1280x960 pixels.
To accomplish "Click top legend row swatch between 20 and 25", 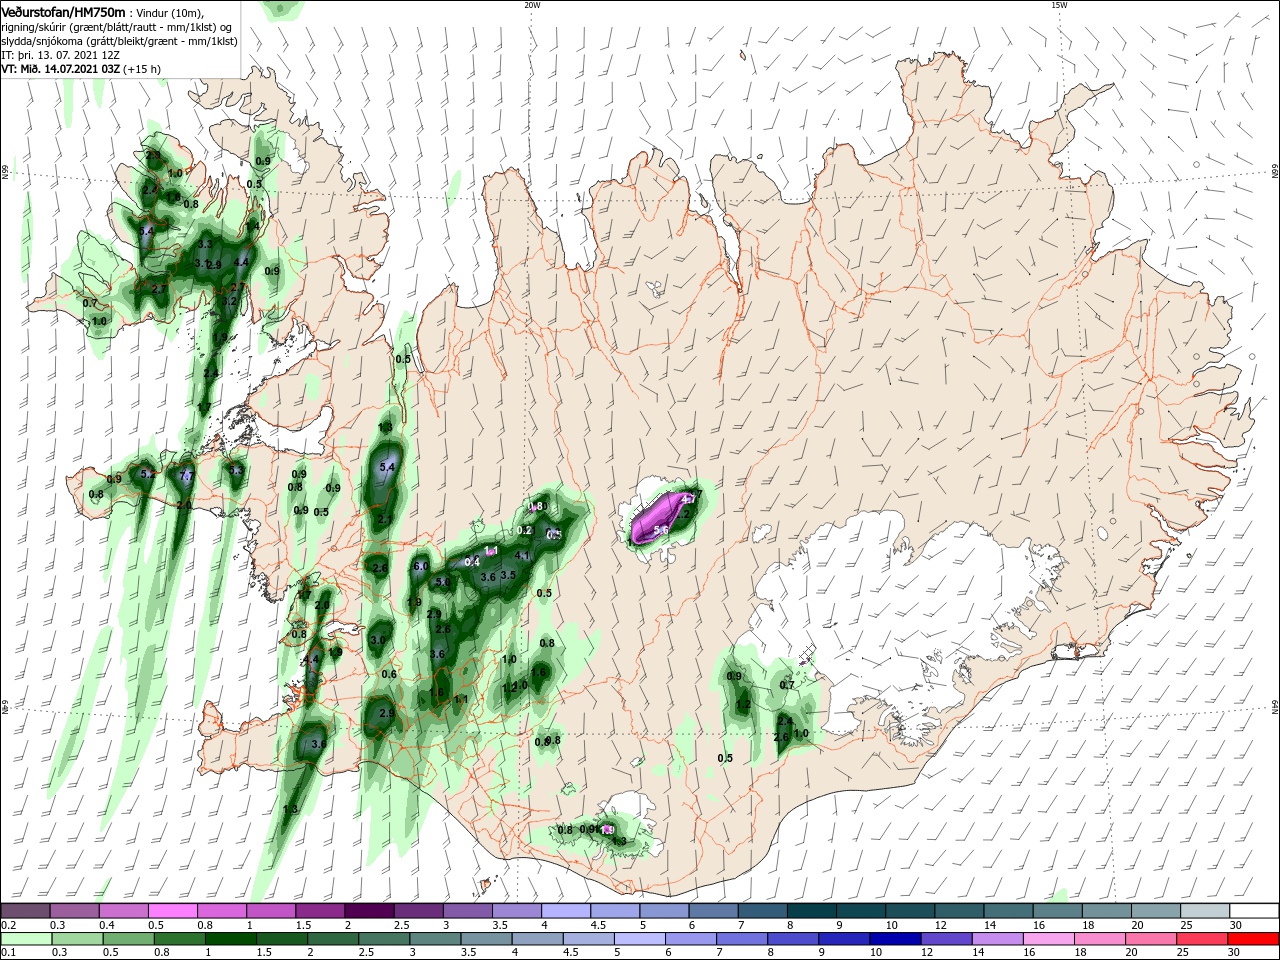I will pos(1155,911).
